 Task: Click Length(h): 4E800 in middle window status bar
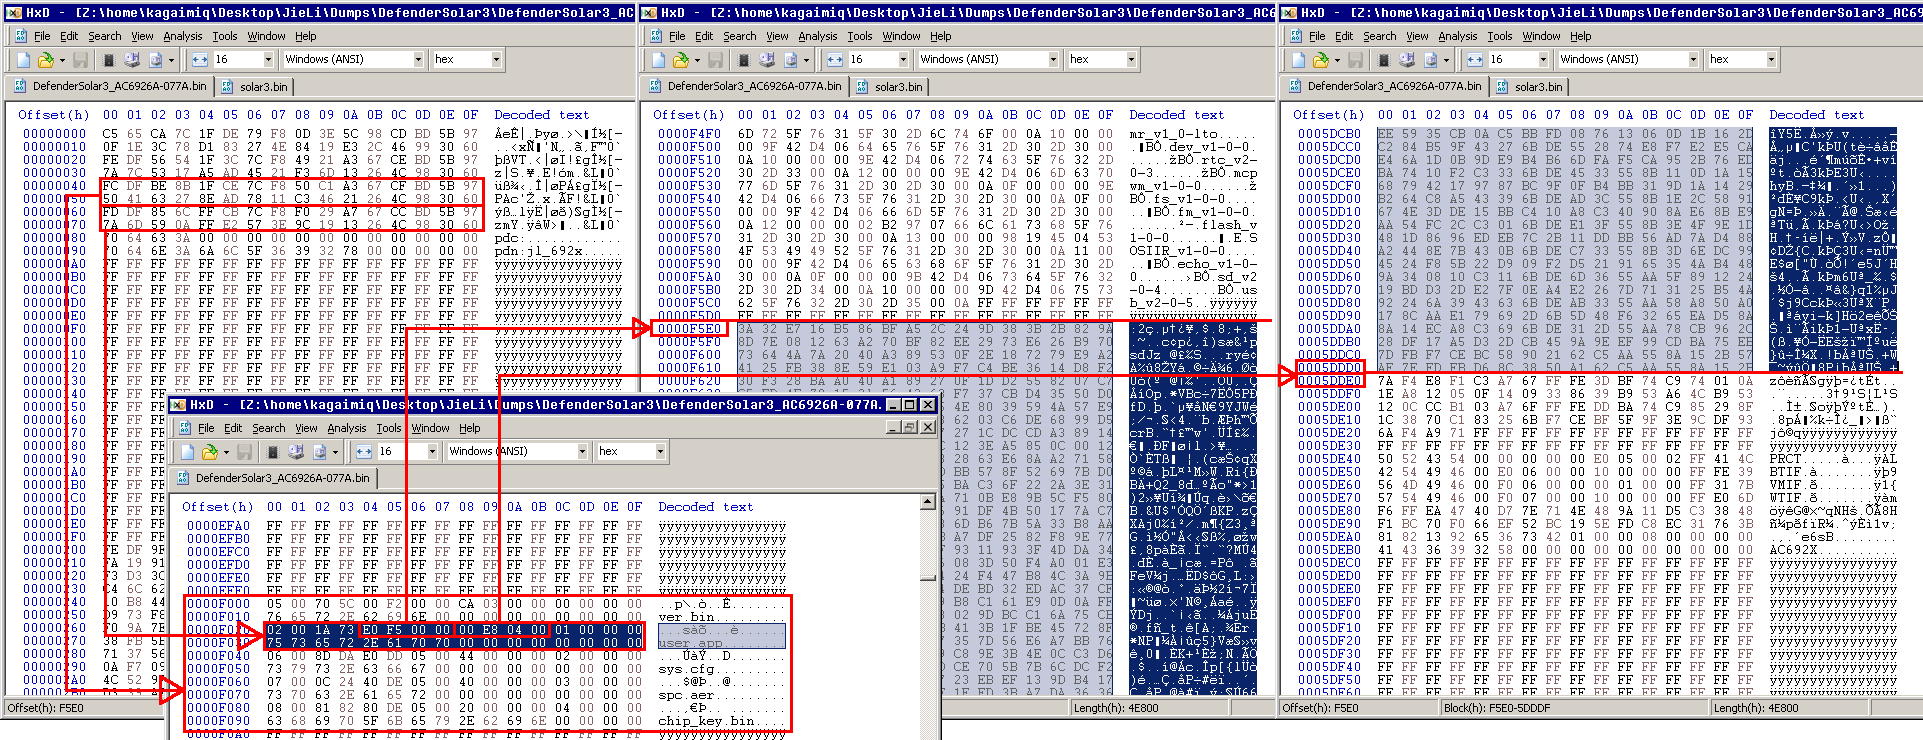coord(1116,708)
